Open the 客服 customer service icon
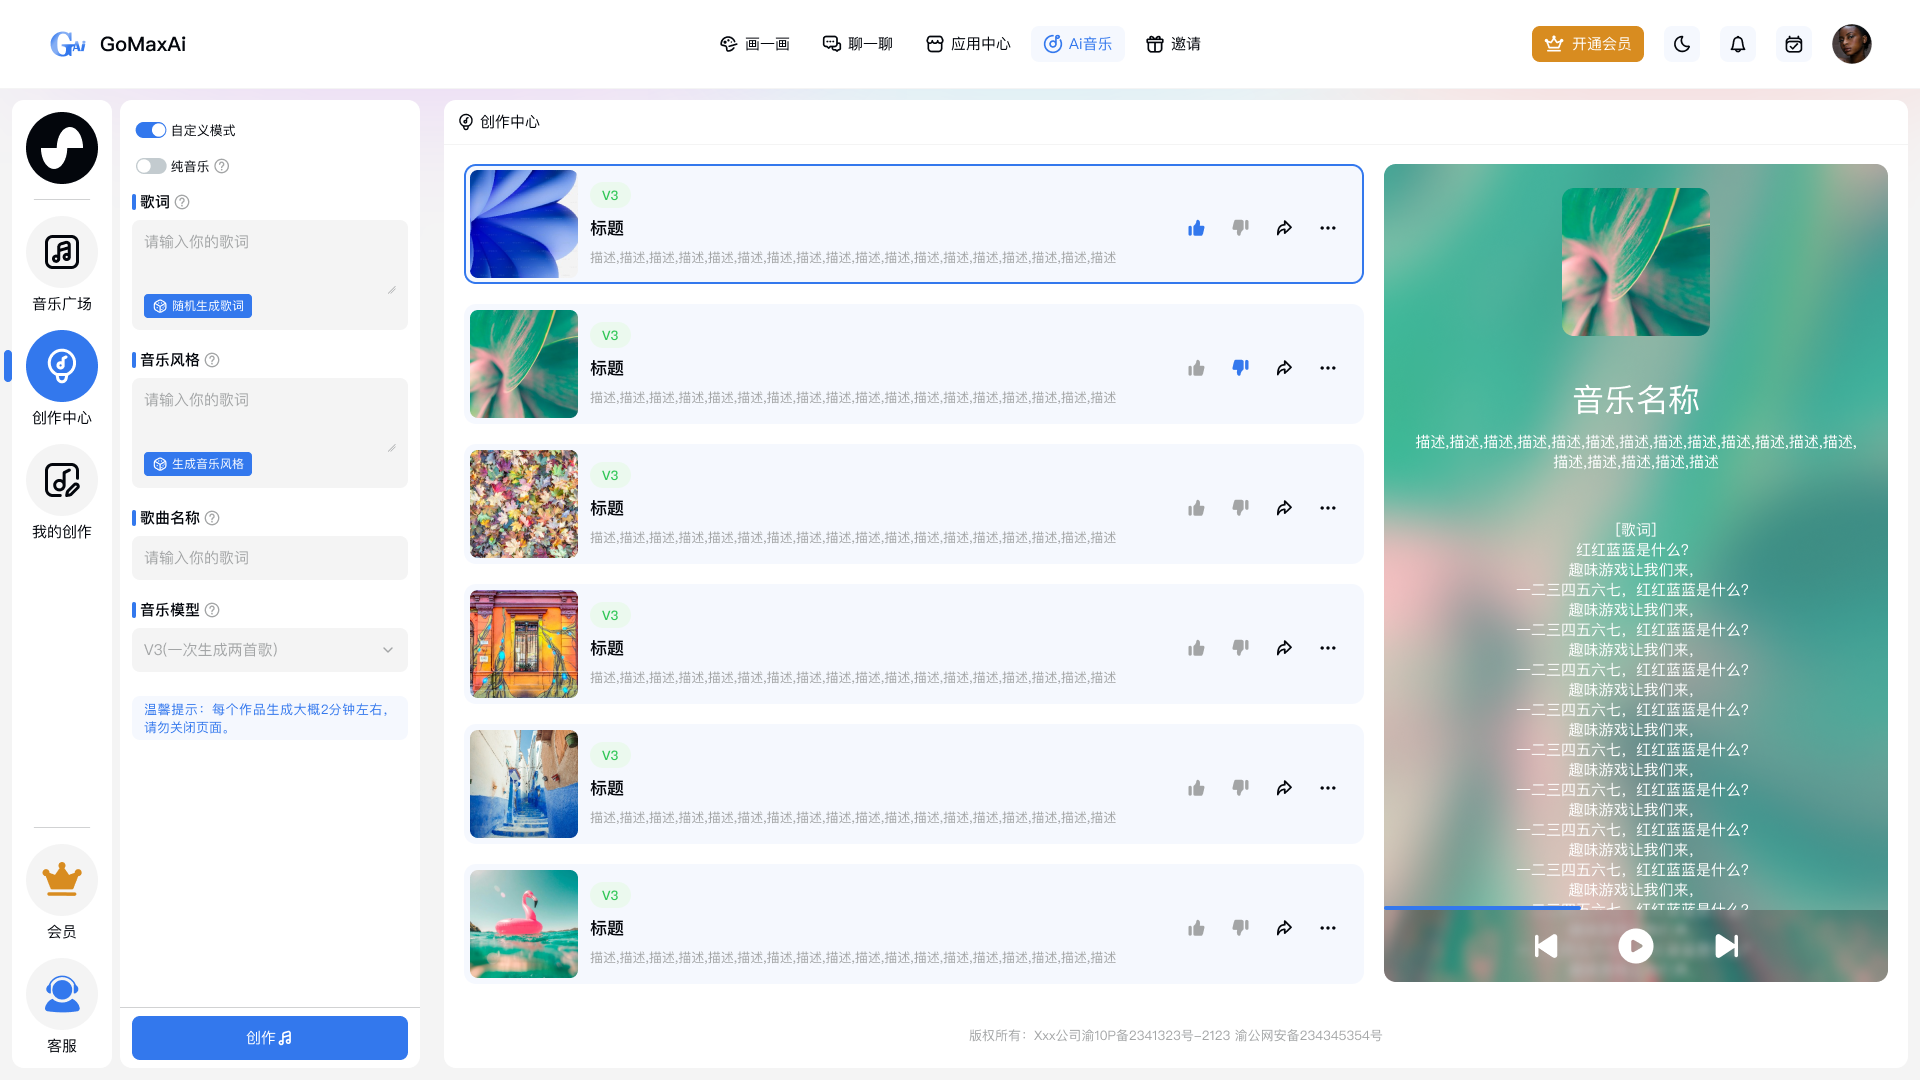1920x1080 pixels. (62, 994)
